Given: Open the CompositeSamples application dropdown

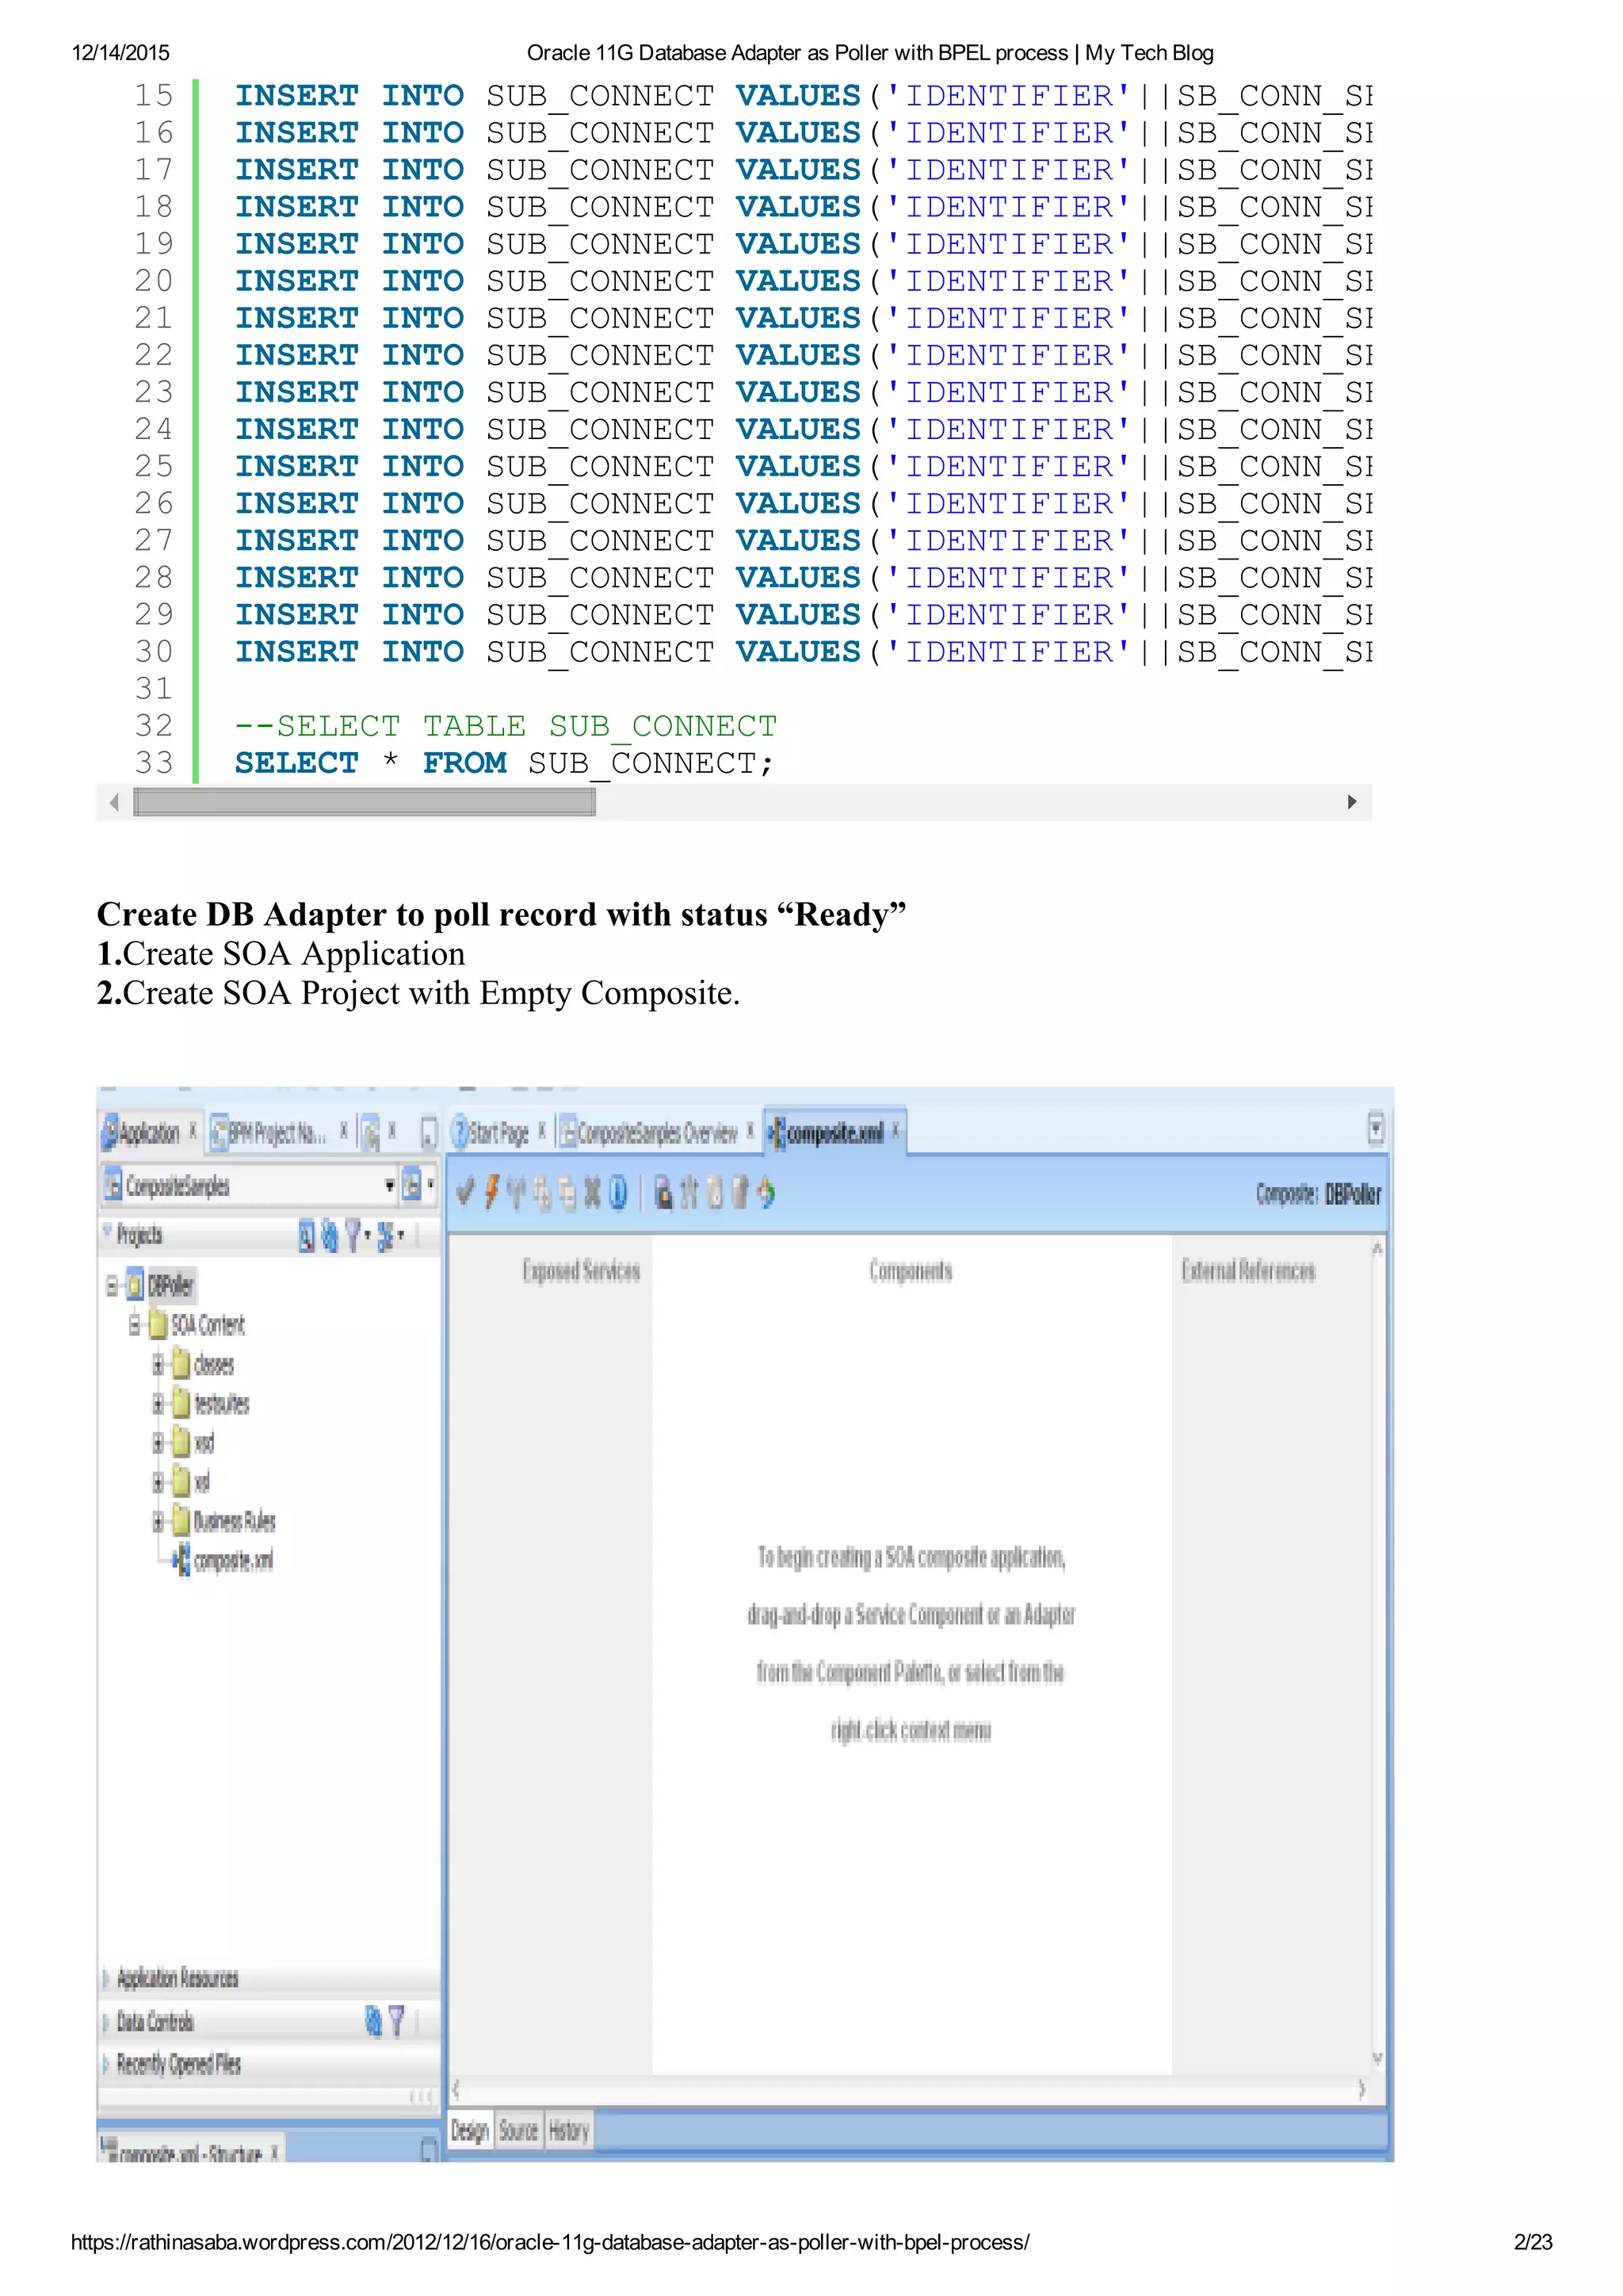Looking at the screenshot, I should tap(389, 1186).
